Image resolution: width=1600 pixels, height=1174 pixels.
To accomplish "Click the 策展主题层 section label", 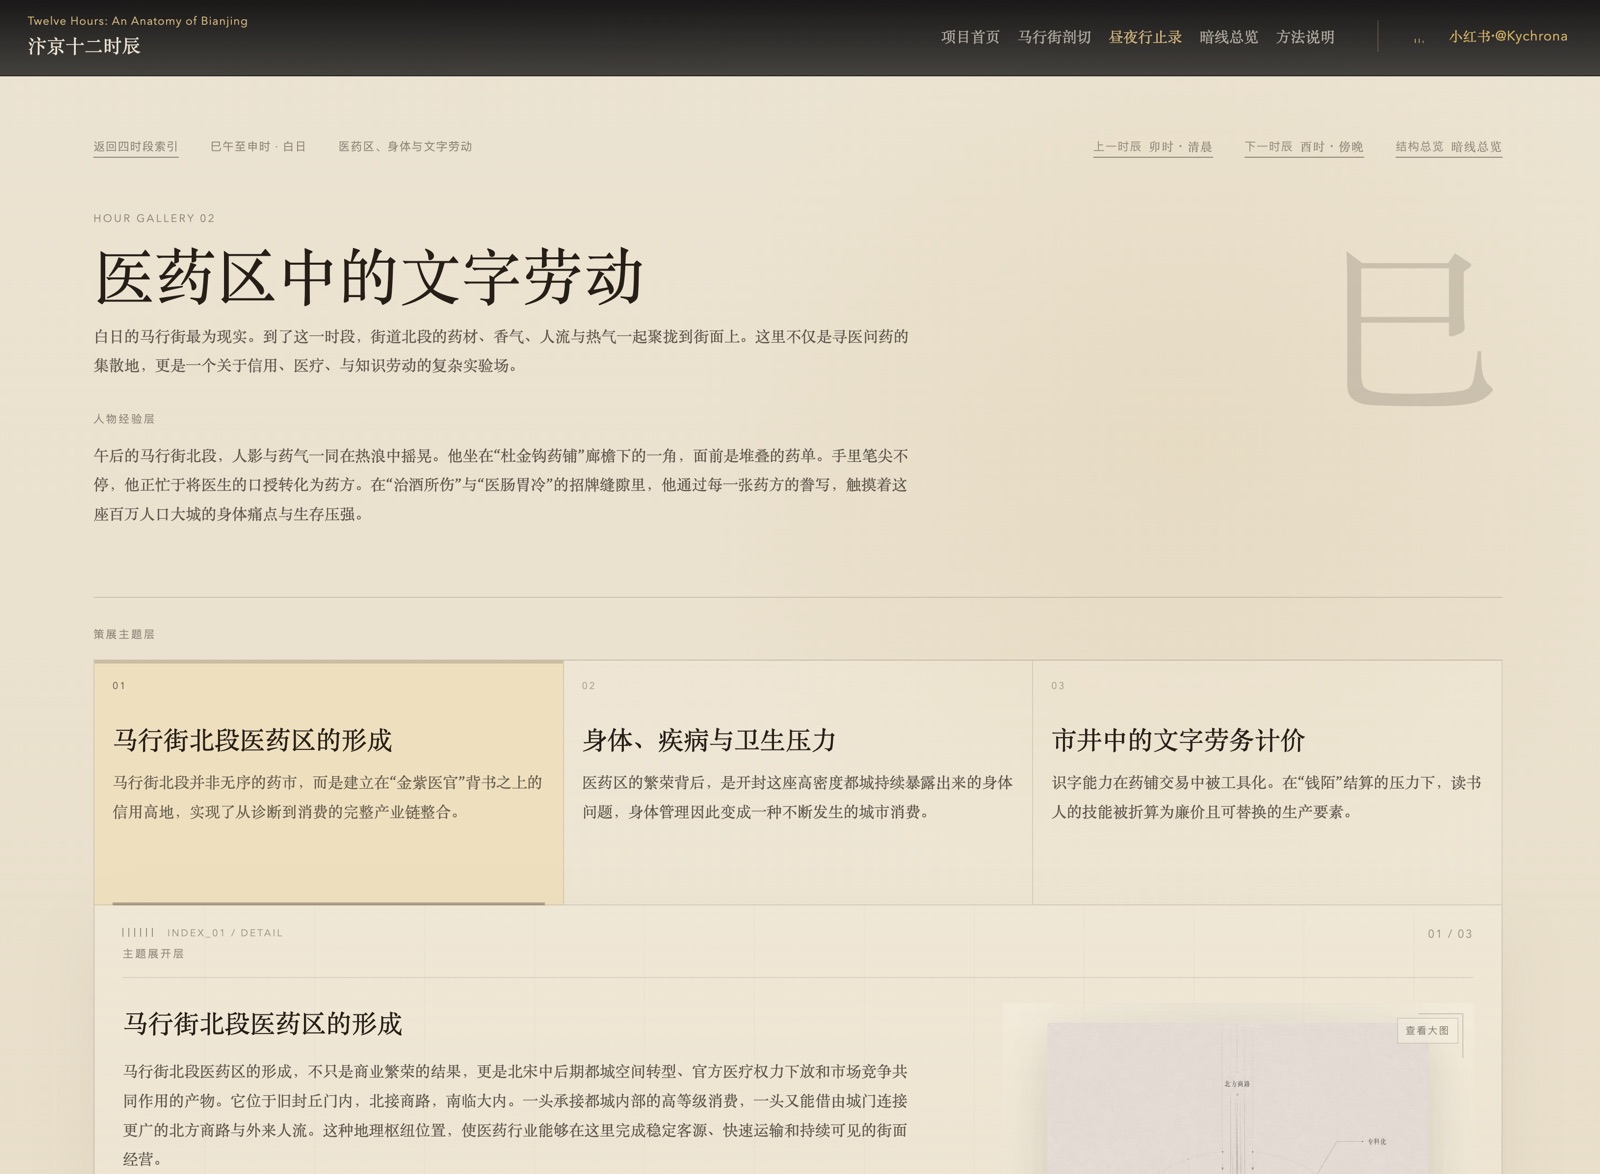I will [x=124, y=634].
